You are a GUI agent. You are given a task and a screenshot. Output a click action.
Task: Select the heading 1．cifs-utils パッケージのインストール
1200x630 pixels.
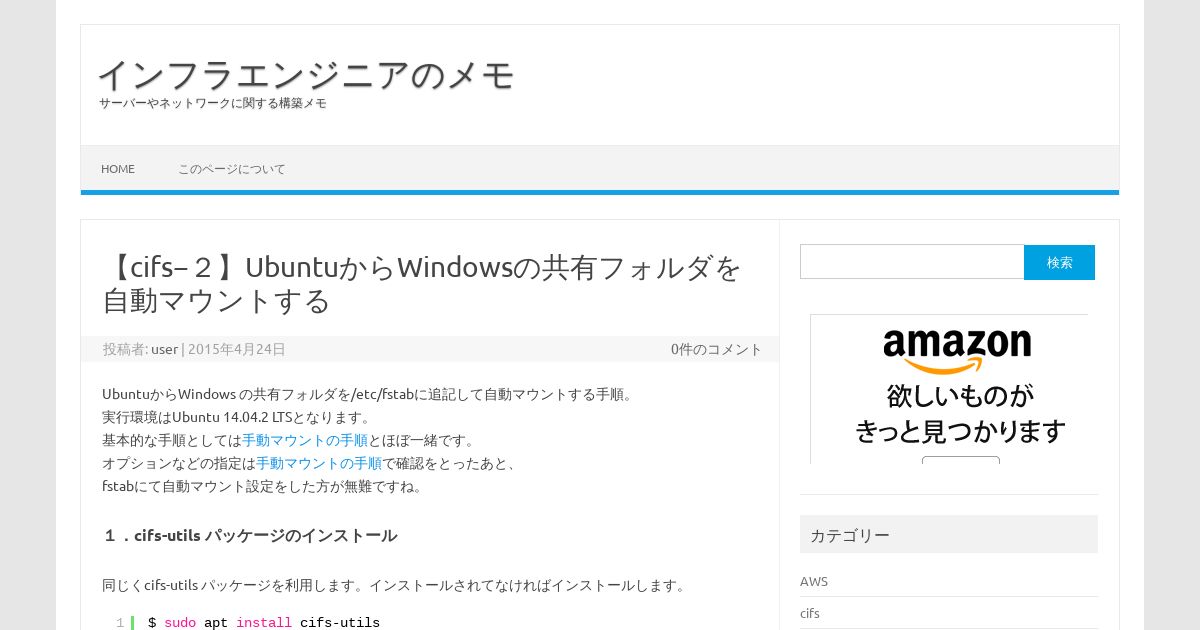tap(250, 535)
